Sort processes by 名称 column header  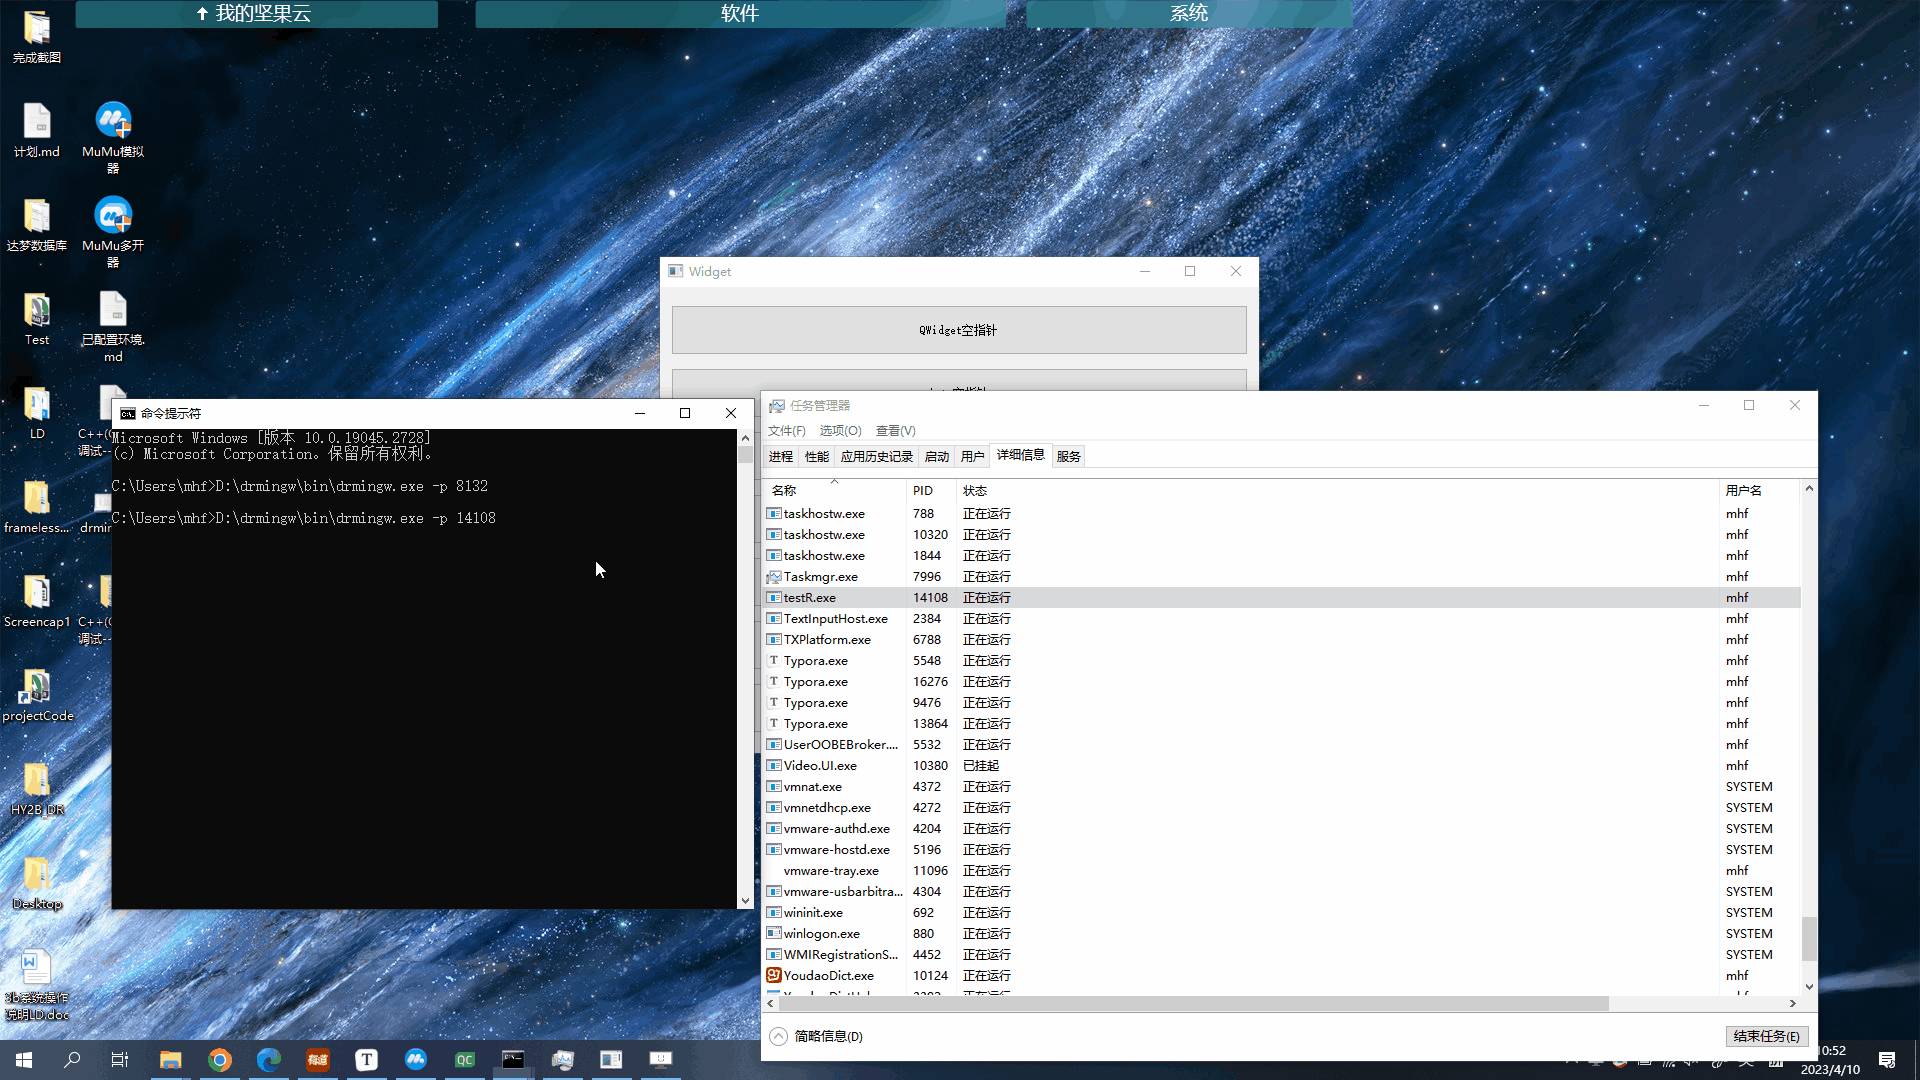[x=784, y=491]
